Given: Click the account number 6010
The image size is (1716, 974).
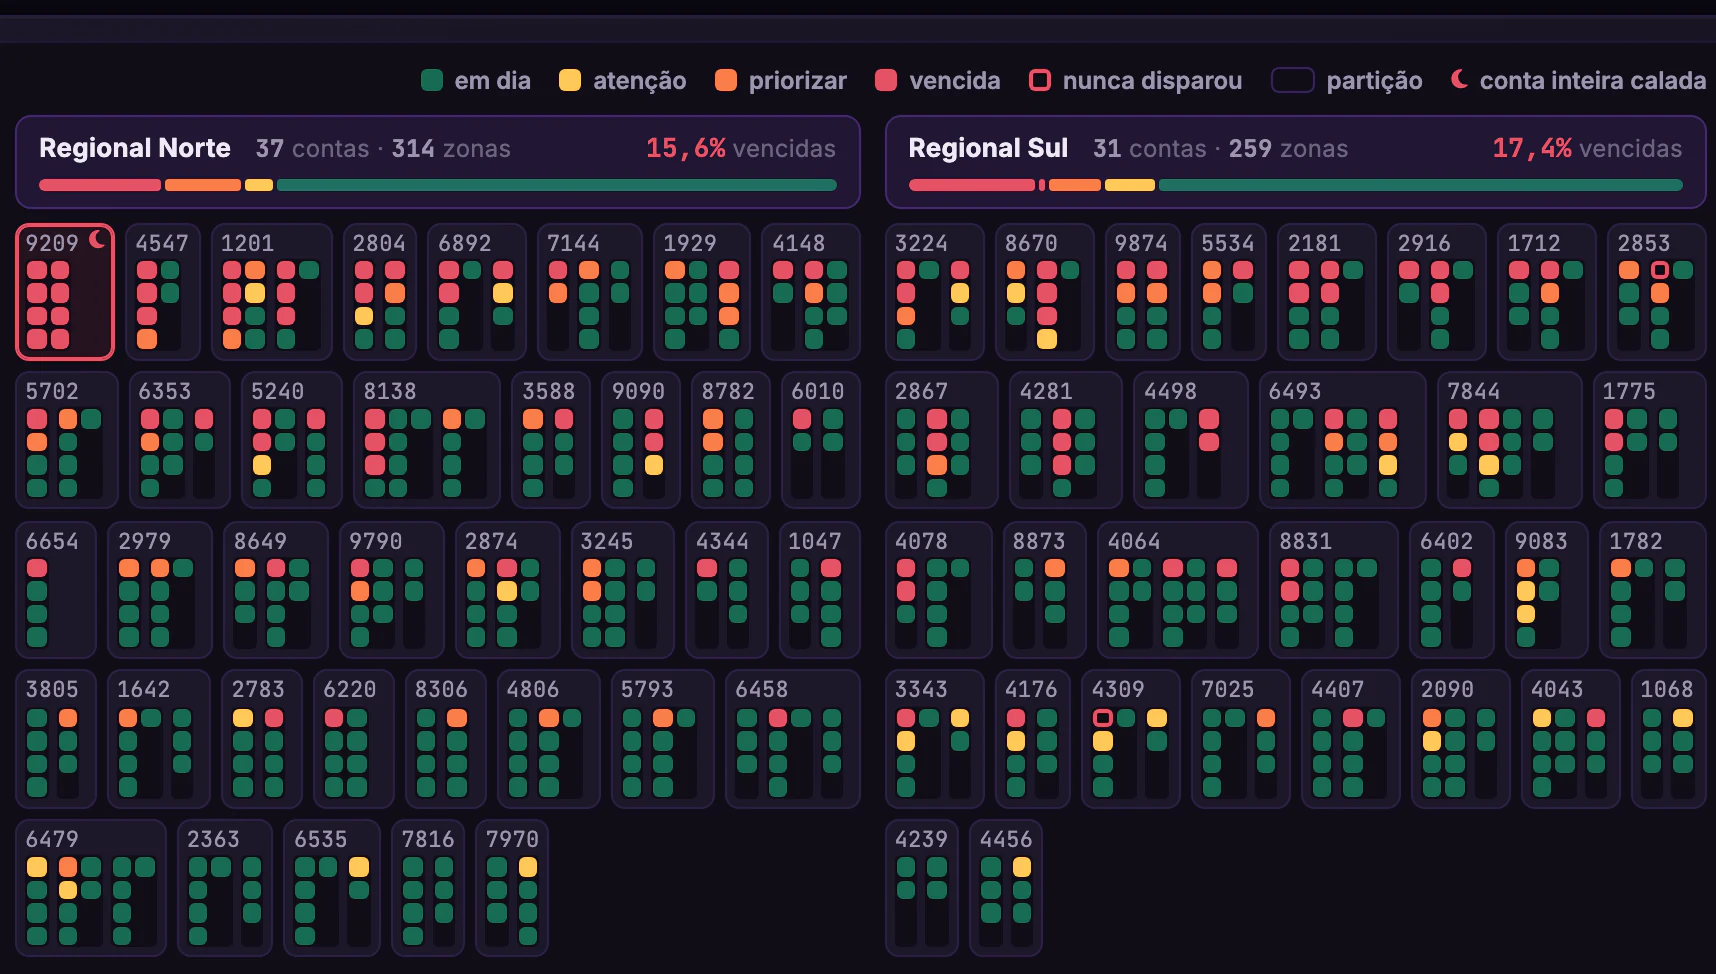Looking at the screenshot, I should pyautogui.click(x=818, y=391).
